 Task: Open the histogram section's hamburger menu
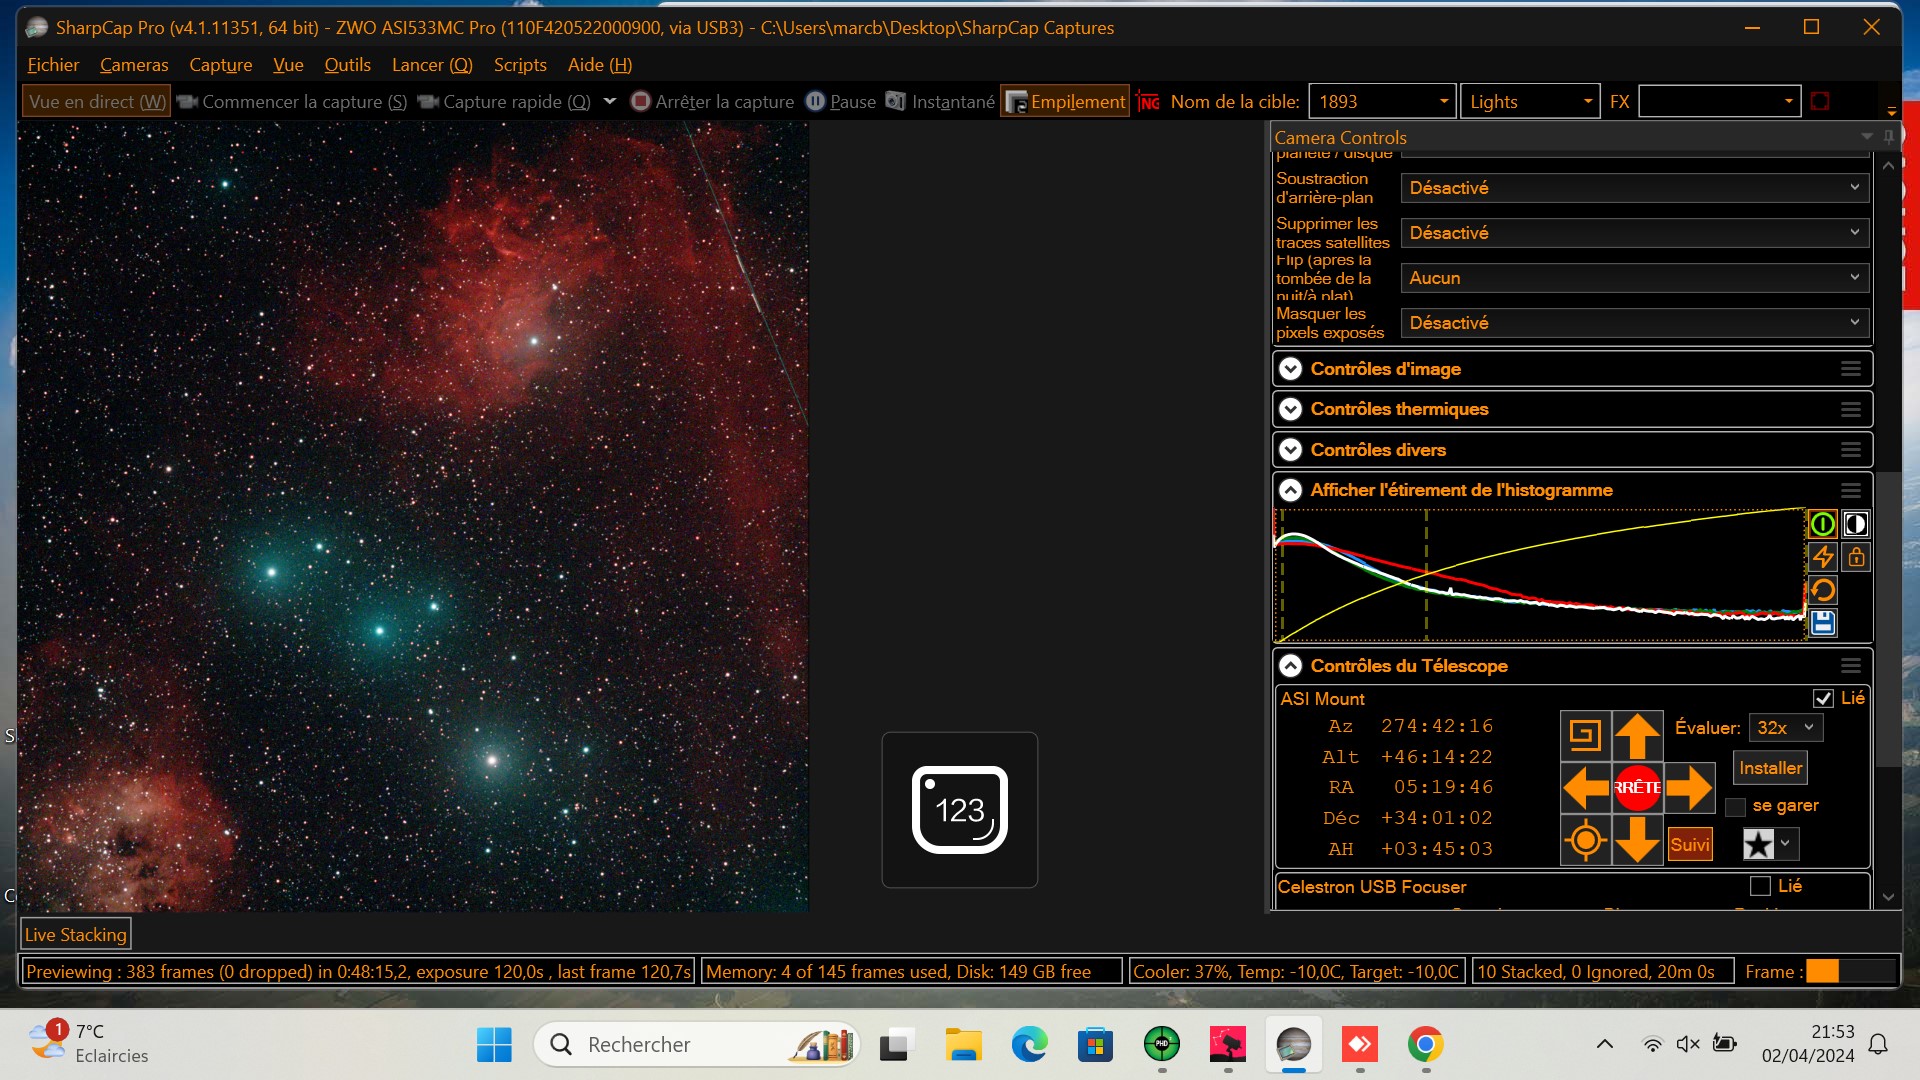coord(1851,490)
